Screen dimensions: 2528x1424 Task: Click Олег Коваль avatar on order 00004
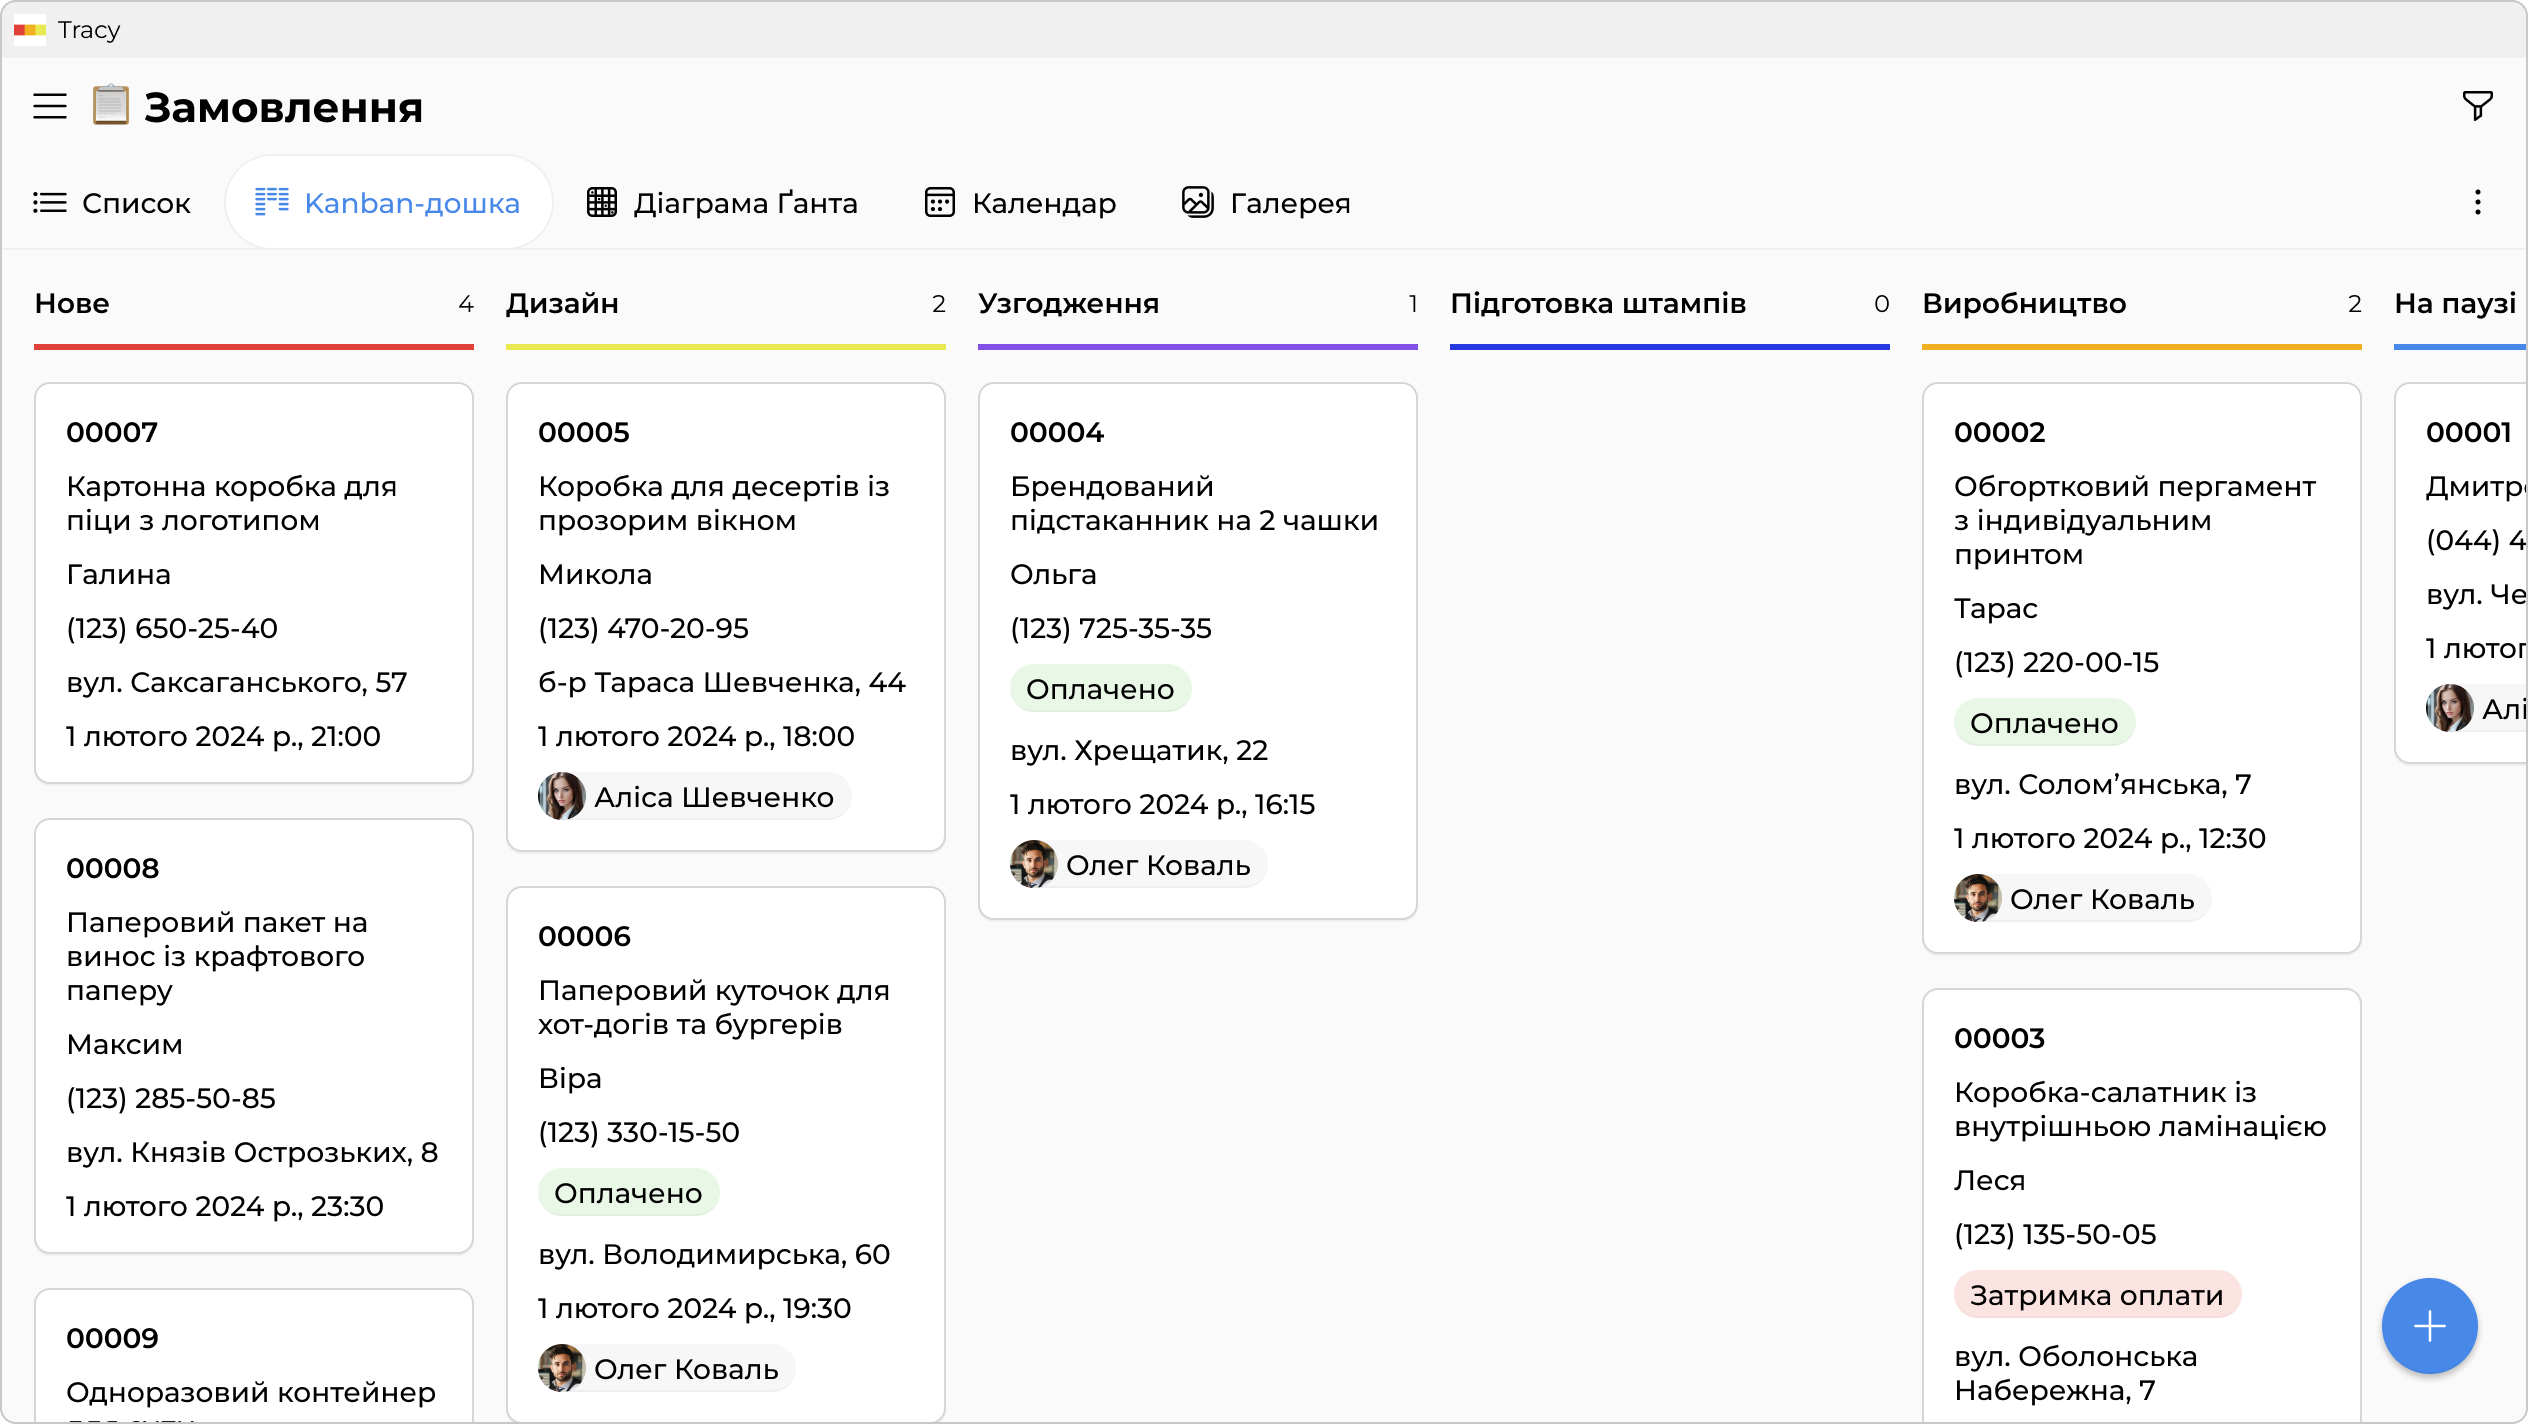(1034, 865)
